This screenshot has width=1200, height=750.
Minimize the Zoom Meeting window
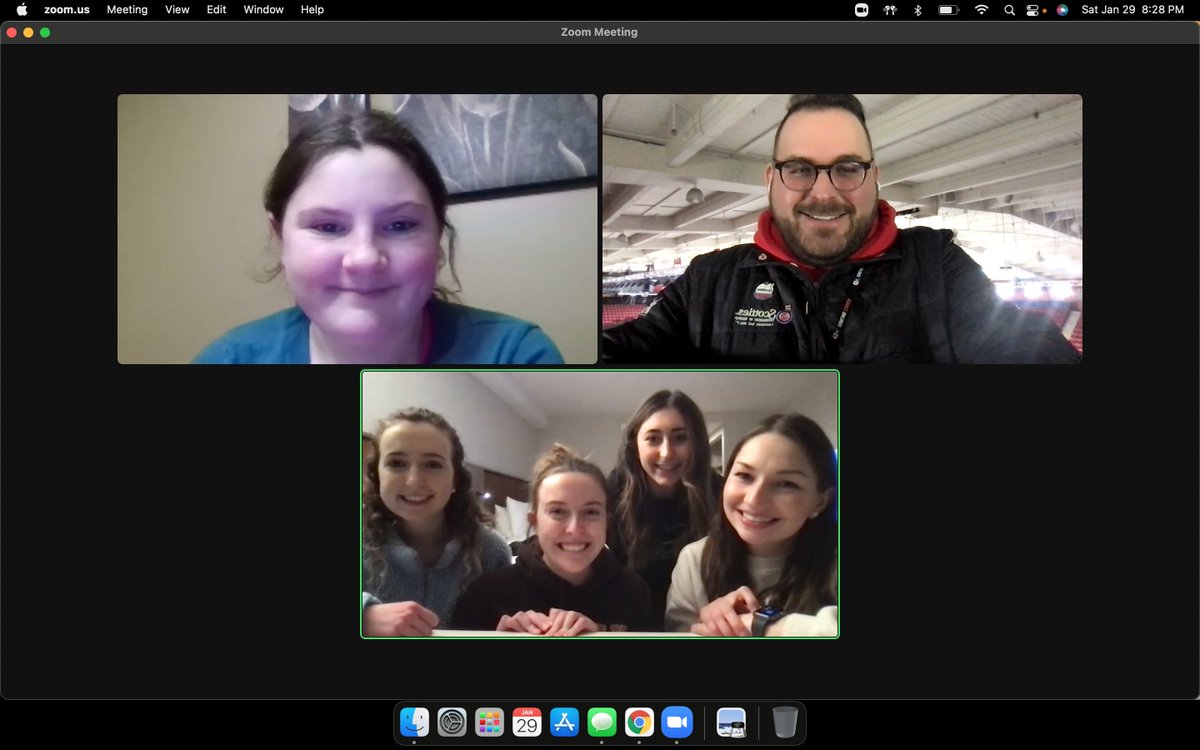tap(28, 32)
